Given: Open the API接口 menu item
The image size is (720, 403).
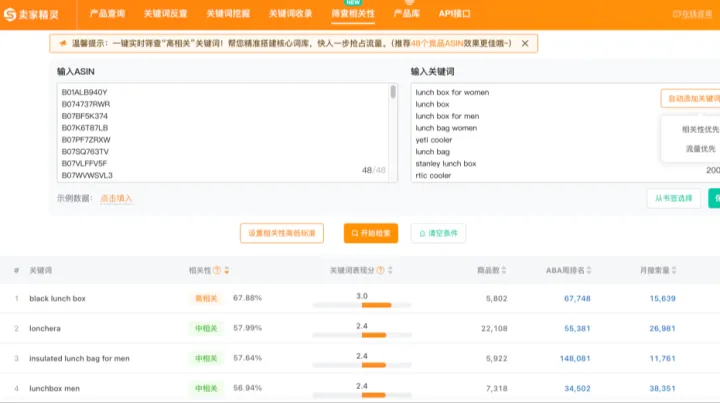Looking at the screenshot, I should pos(454,14).
